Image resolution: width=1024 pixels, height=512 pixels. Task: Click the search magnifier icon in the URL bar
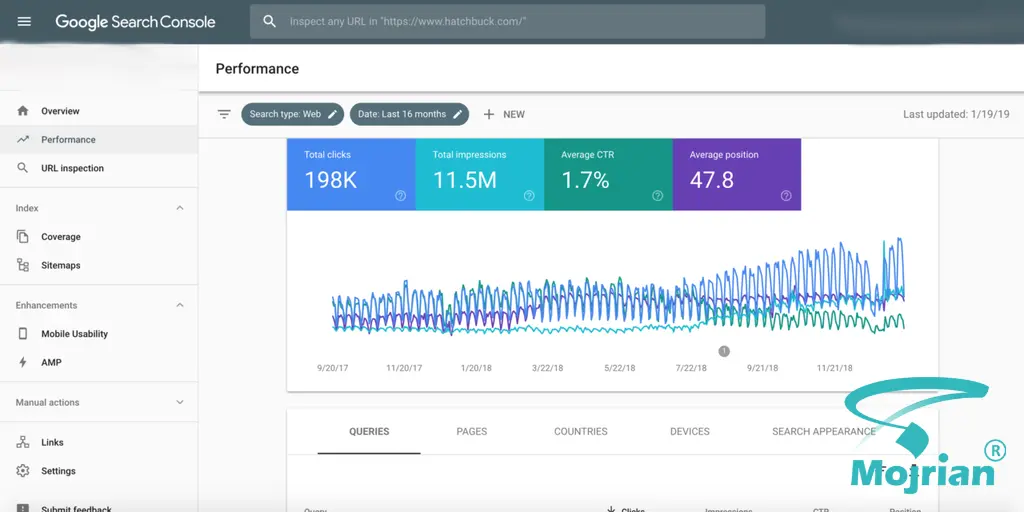[269, 22]
